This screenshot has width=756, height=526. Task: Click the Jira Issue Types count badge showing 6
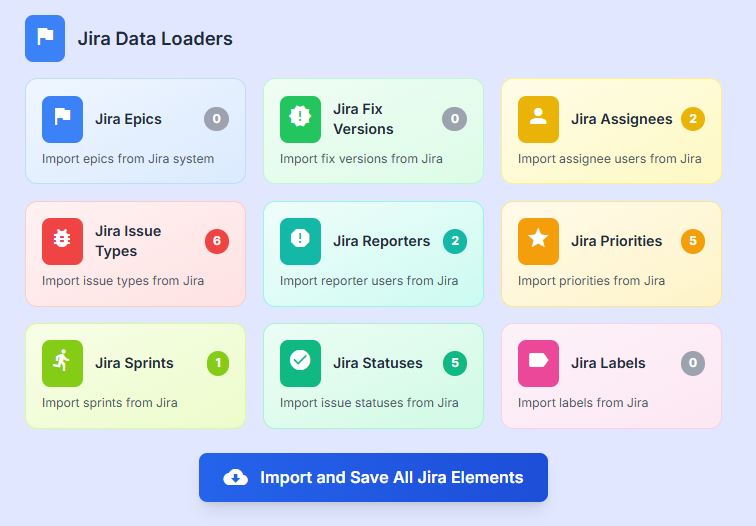tap(216, 241)
